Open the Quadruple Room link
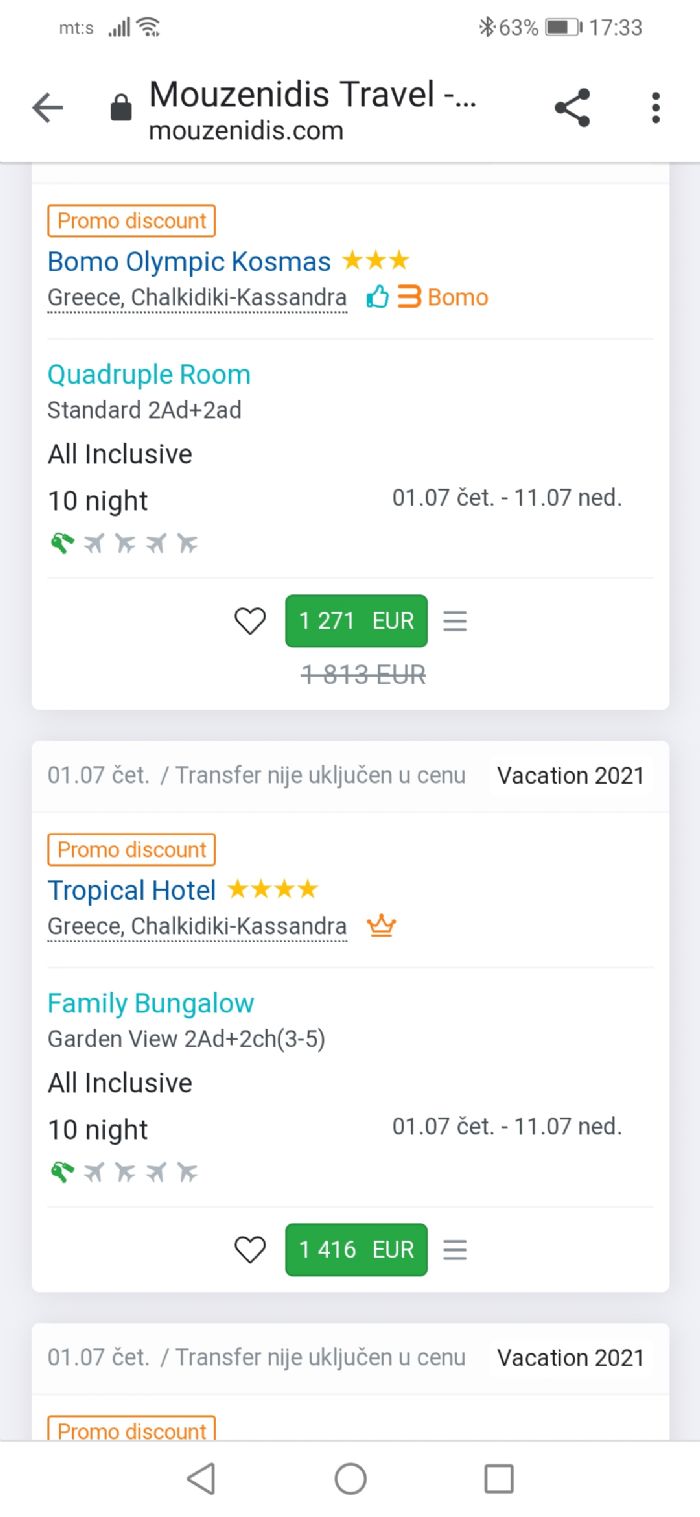The height and width of the screenshot is (1517, 700). [149, 375]
